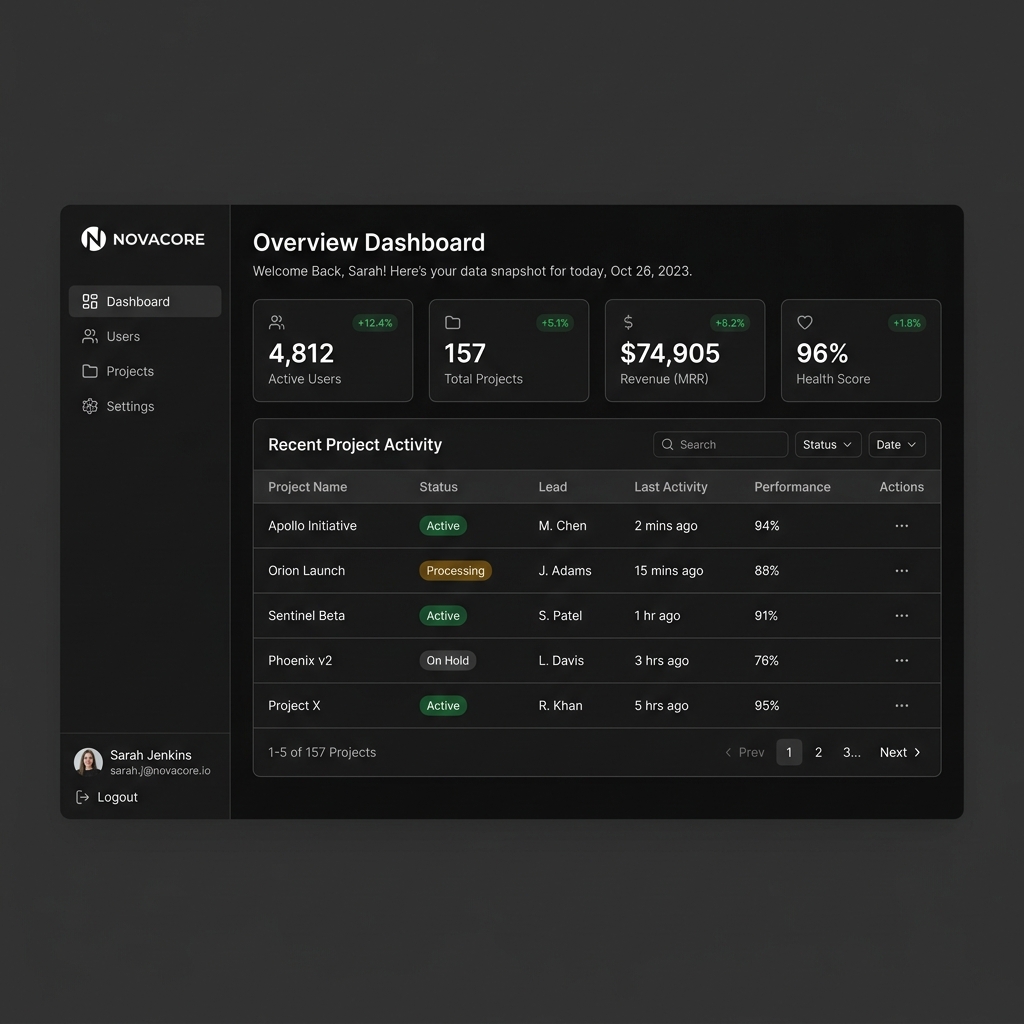Screen dimensions: 1024x1024
Task: Click the sarah.j@novacore.io email address
Action: (x=160, y=771)
